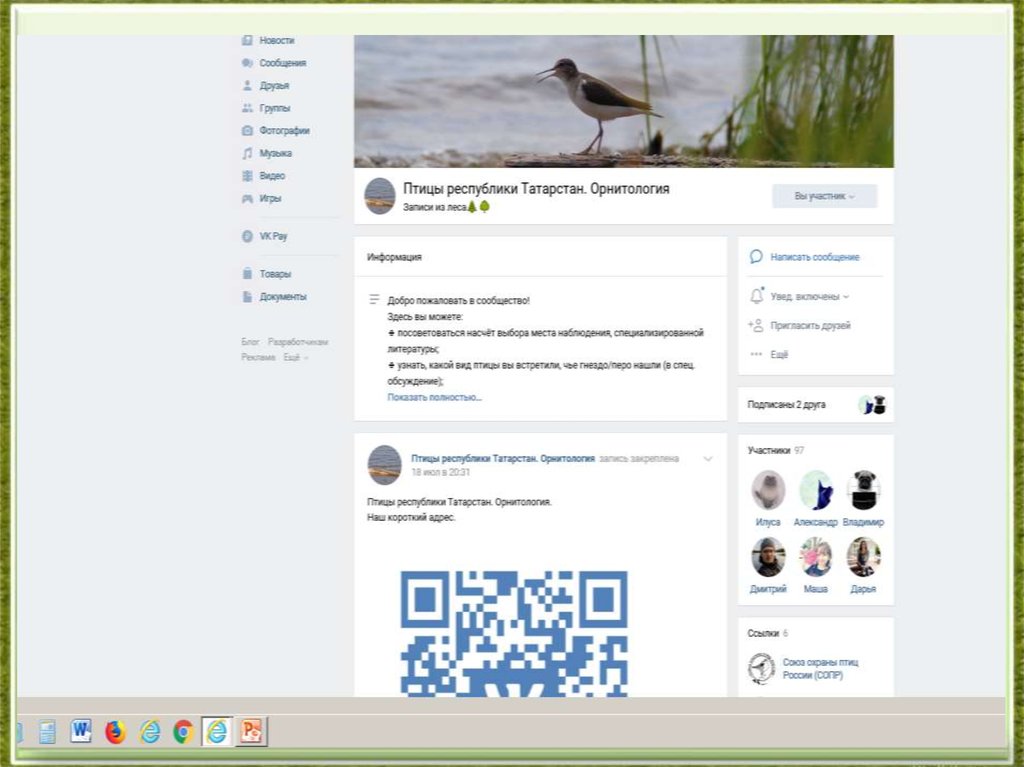Viewport: 1024px width, 767px height.
Task: Click the Музыка music note icon
Action: tap(247, 154)
